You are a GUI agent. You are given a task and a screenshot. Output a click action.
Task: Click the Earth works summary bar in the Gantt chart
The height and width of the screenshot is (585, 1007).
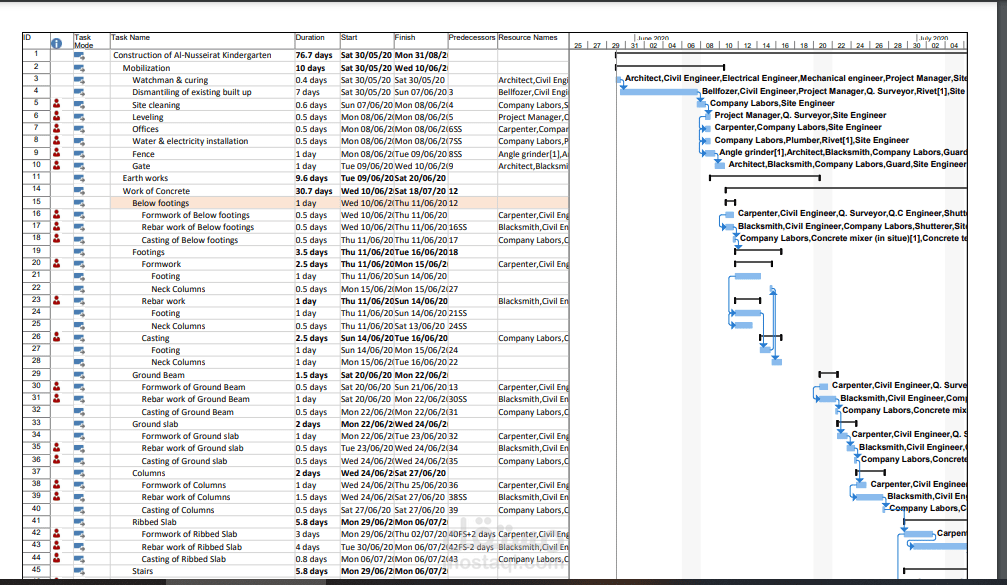point(764,177)
